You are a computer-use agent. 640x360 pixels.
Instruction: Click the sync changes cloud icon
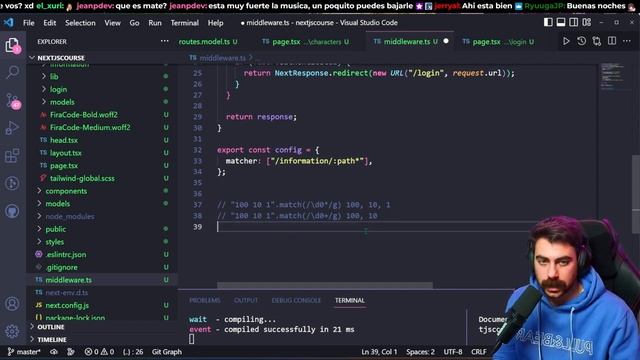coord(53,351)
